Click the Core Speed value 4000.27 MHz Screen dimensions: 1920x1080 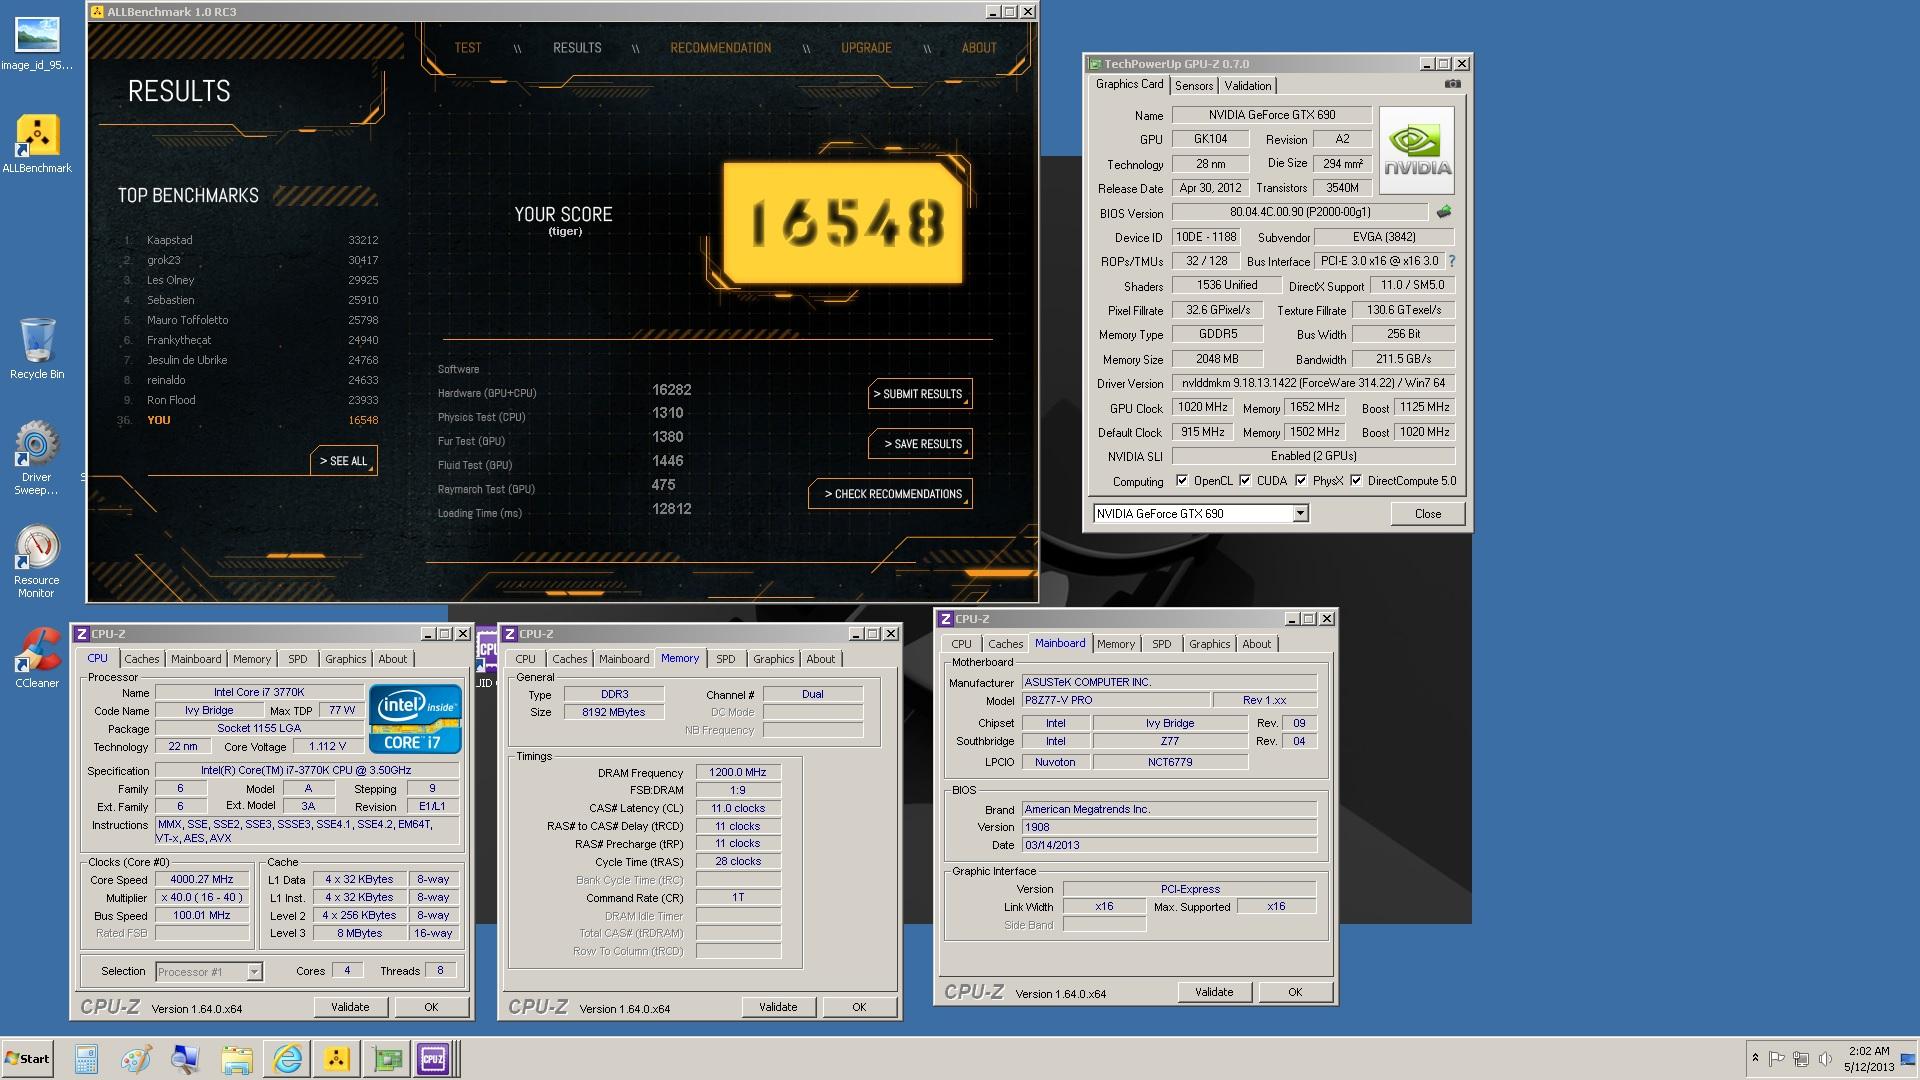201,880
